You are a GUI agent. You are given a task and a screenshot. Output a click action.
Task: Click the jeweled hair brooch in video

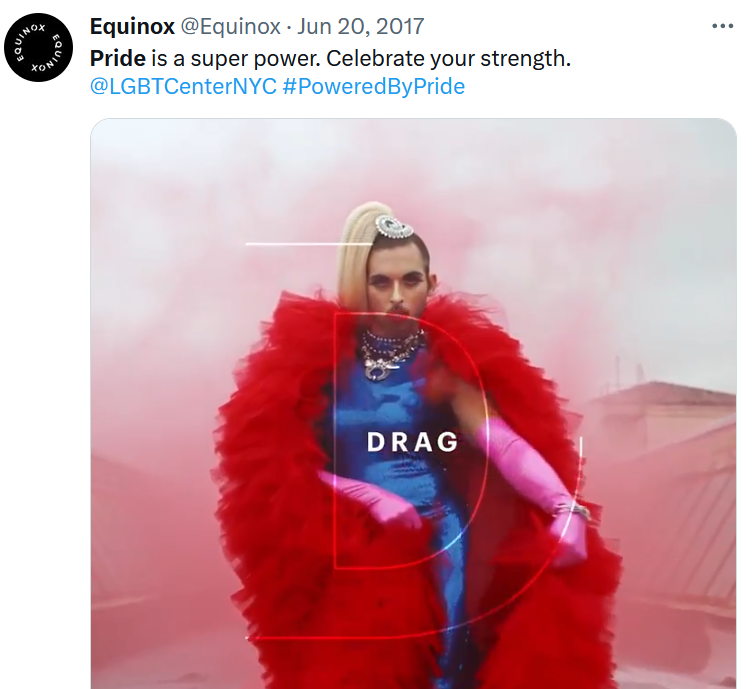(x=394, y=226)
